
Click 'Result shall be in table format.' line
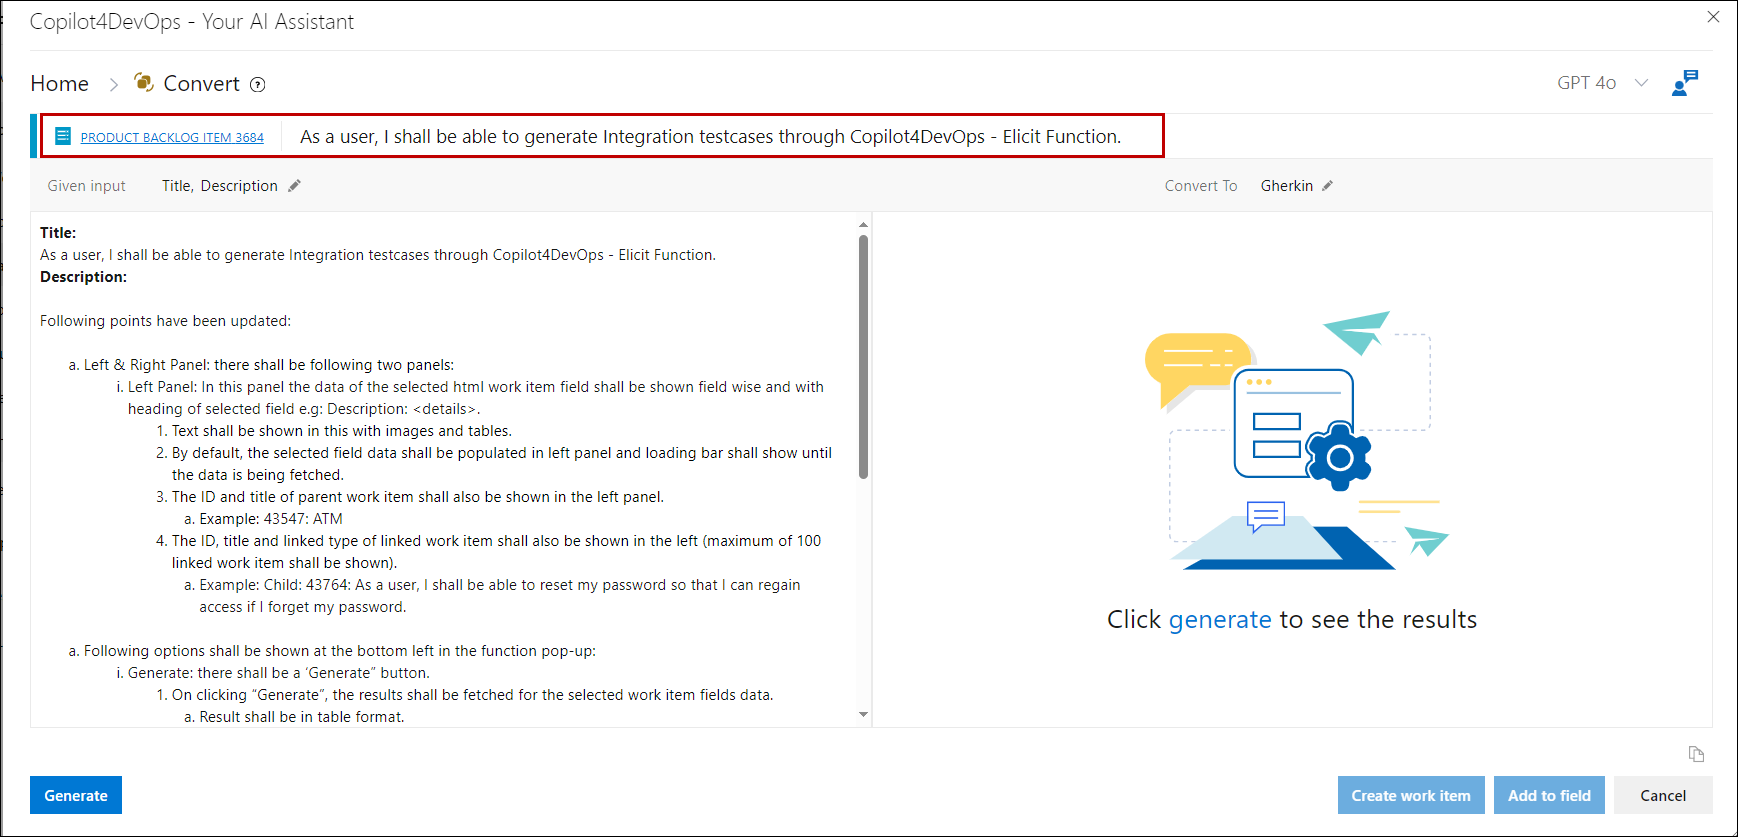coord(302,717)
